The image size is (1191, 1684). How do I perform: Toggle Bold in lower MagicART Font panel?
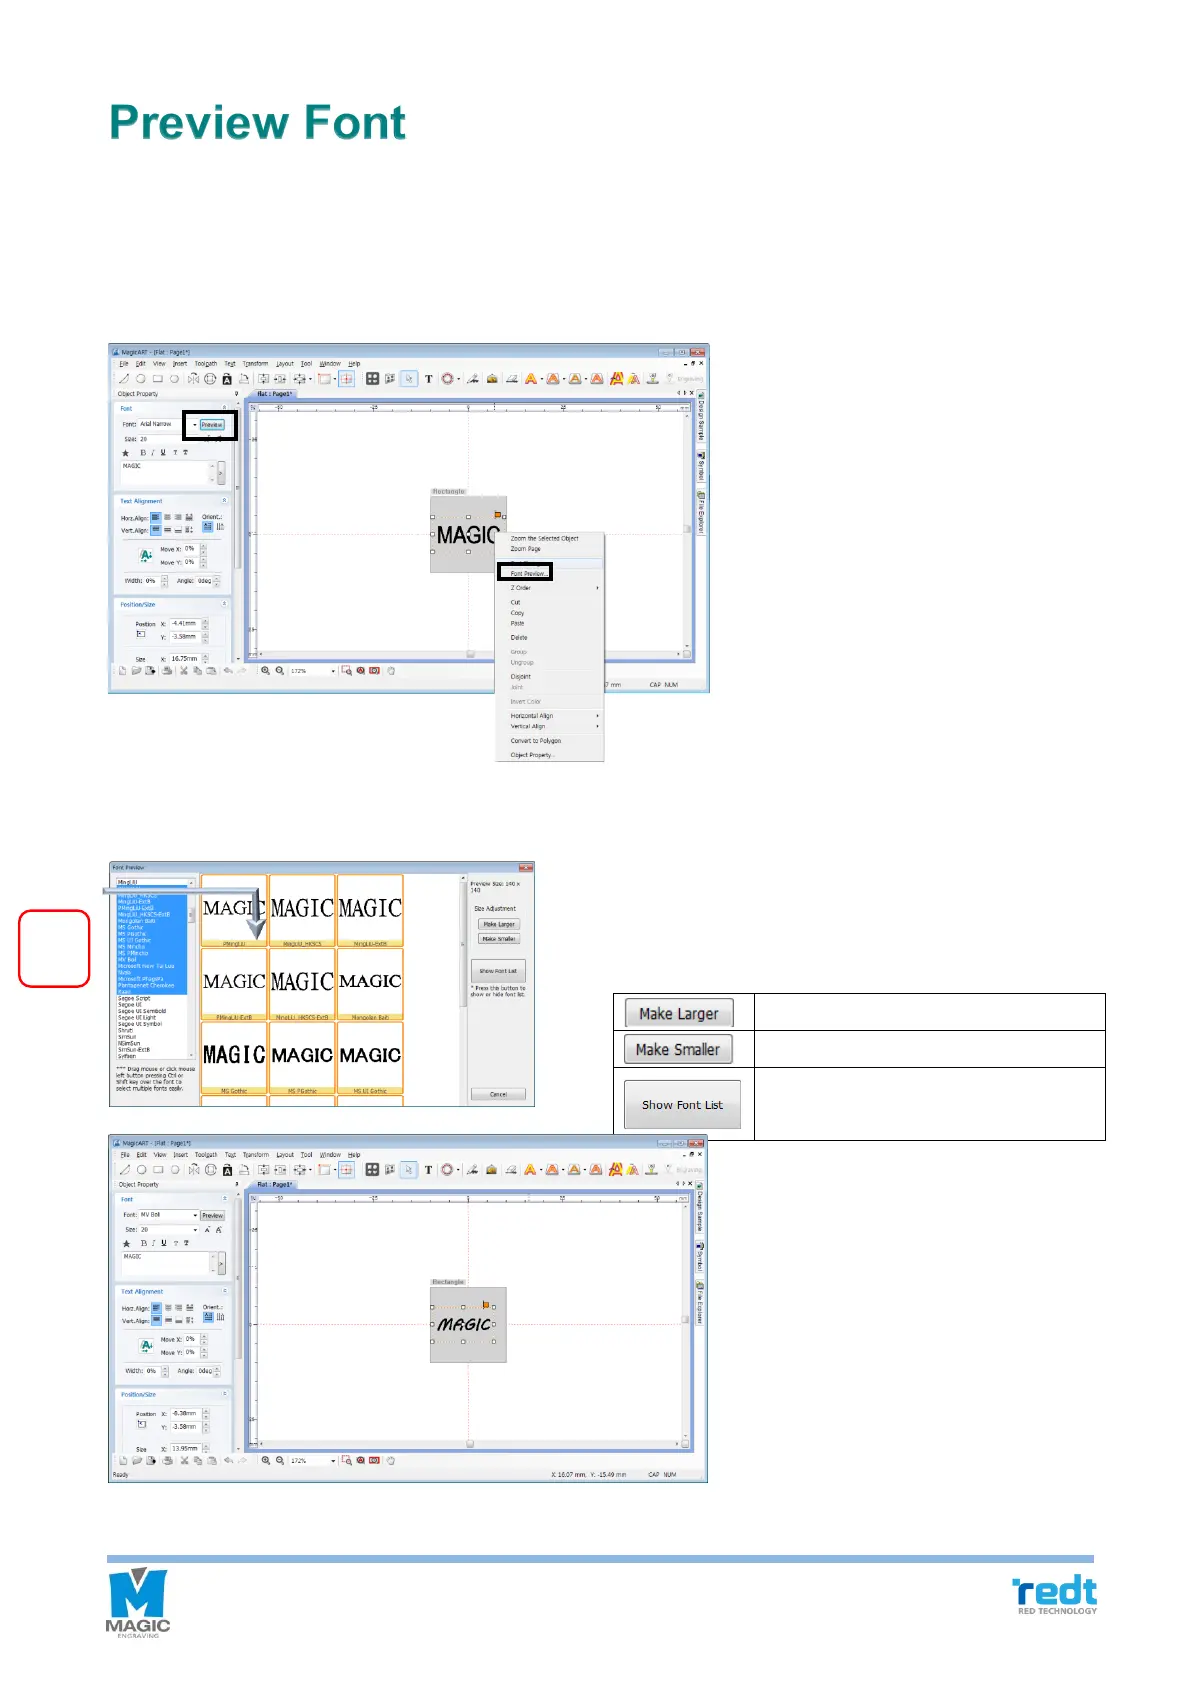coord(143,1243)
